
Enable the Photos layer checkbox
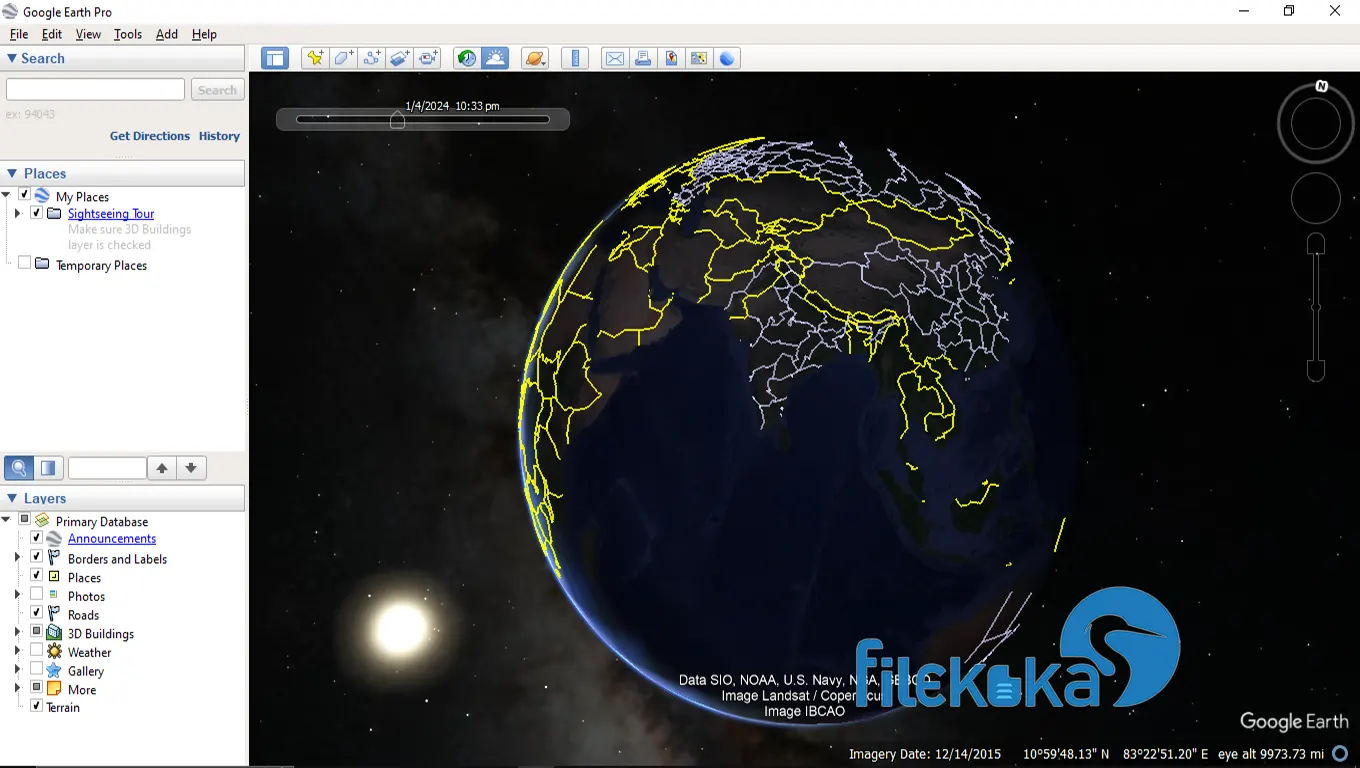(x=37, y=594)
